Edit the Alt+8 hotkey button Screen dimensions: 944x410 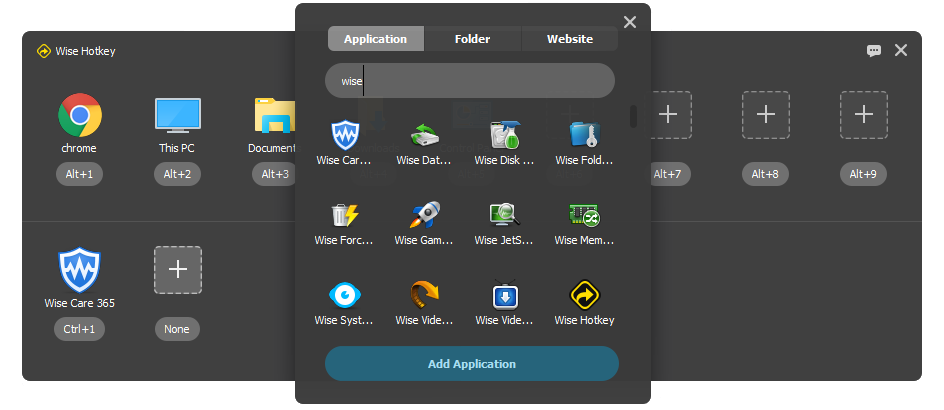tap(765, 175)
